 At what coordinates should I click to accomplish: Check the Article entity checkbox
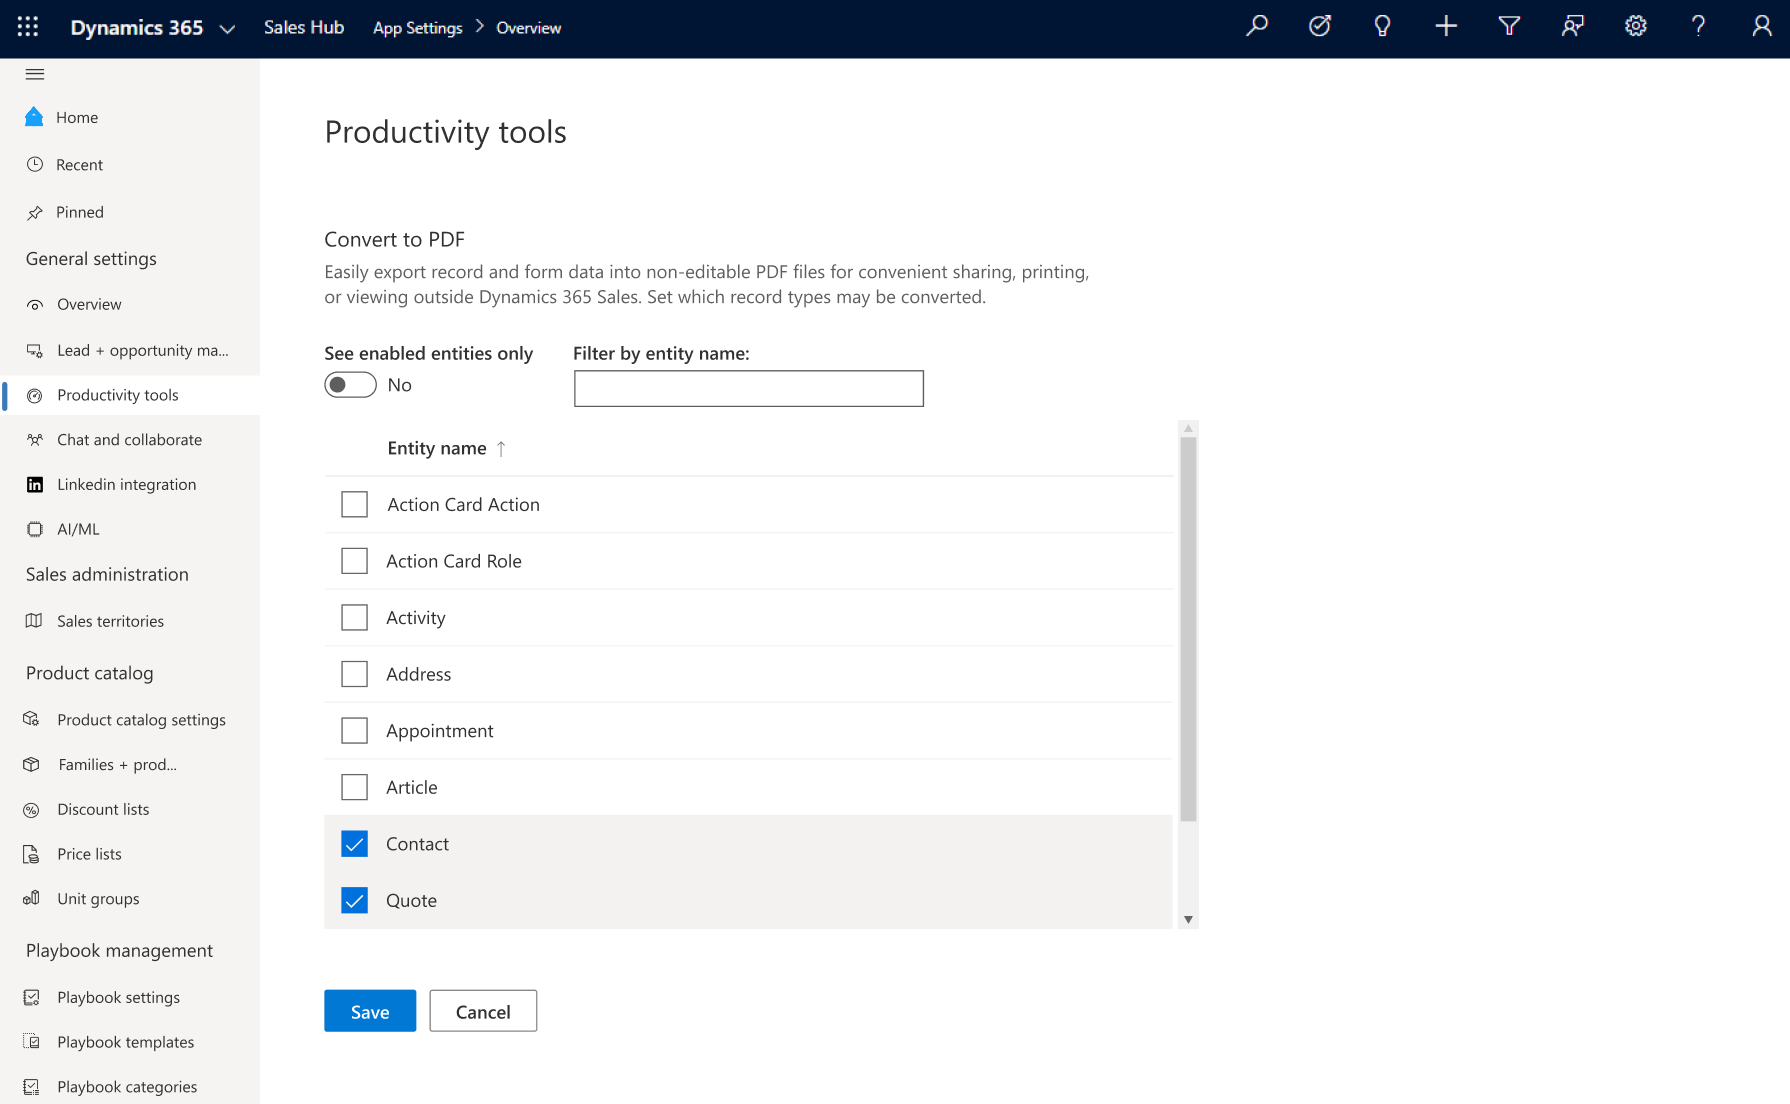point(354,787)
